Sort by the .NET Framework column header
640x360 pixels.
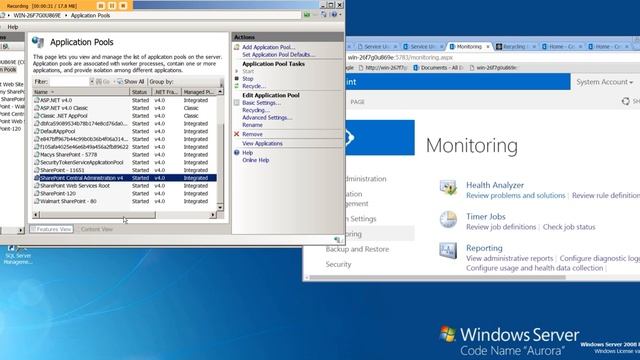click(166, 92)
